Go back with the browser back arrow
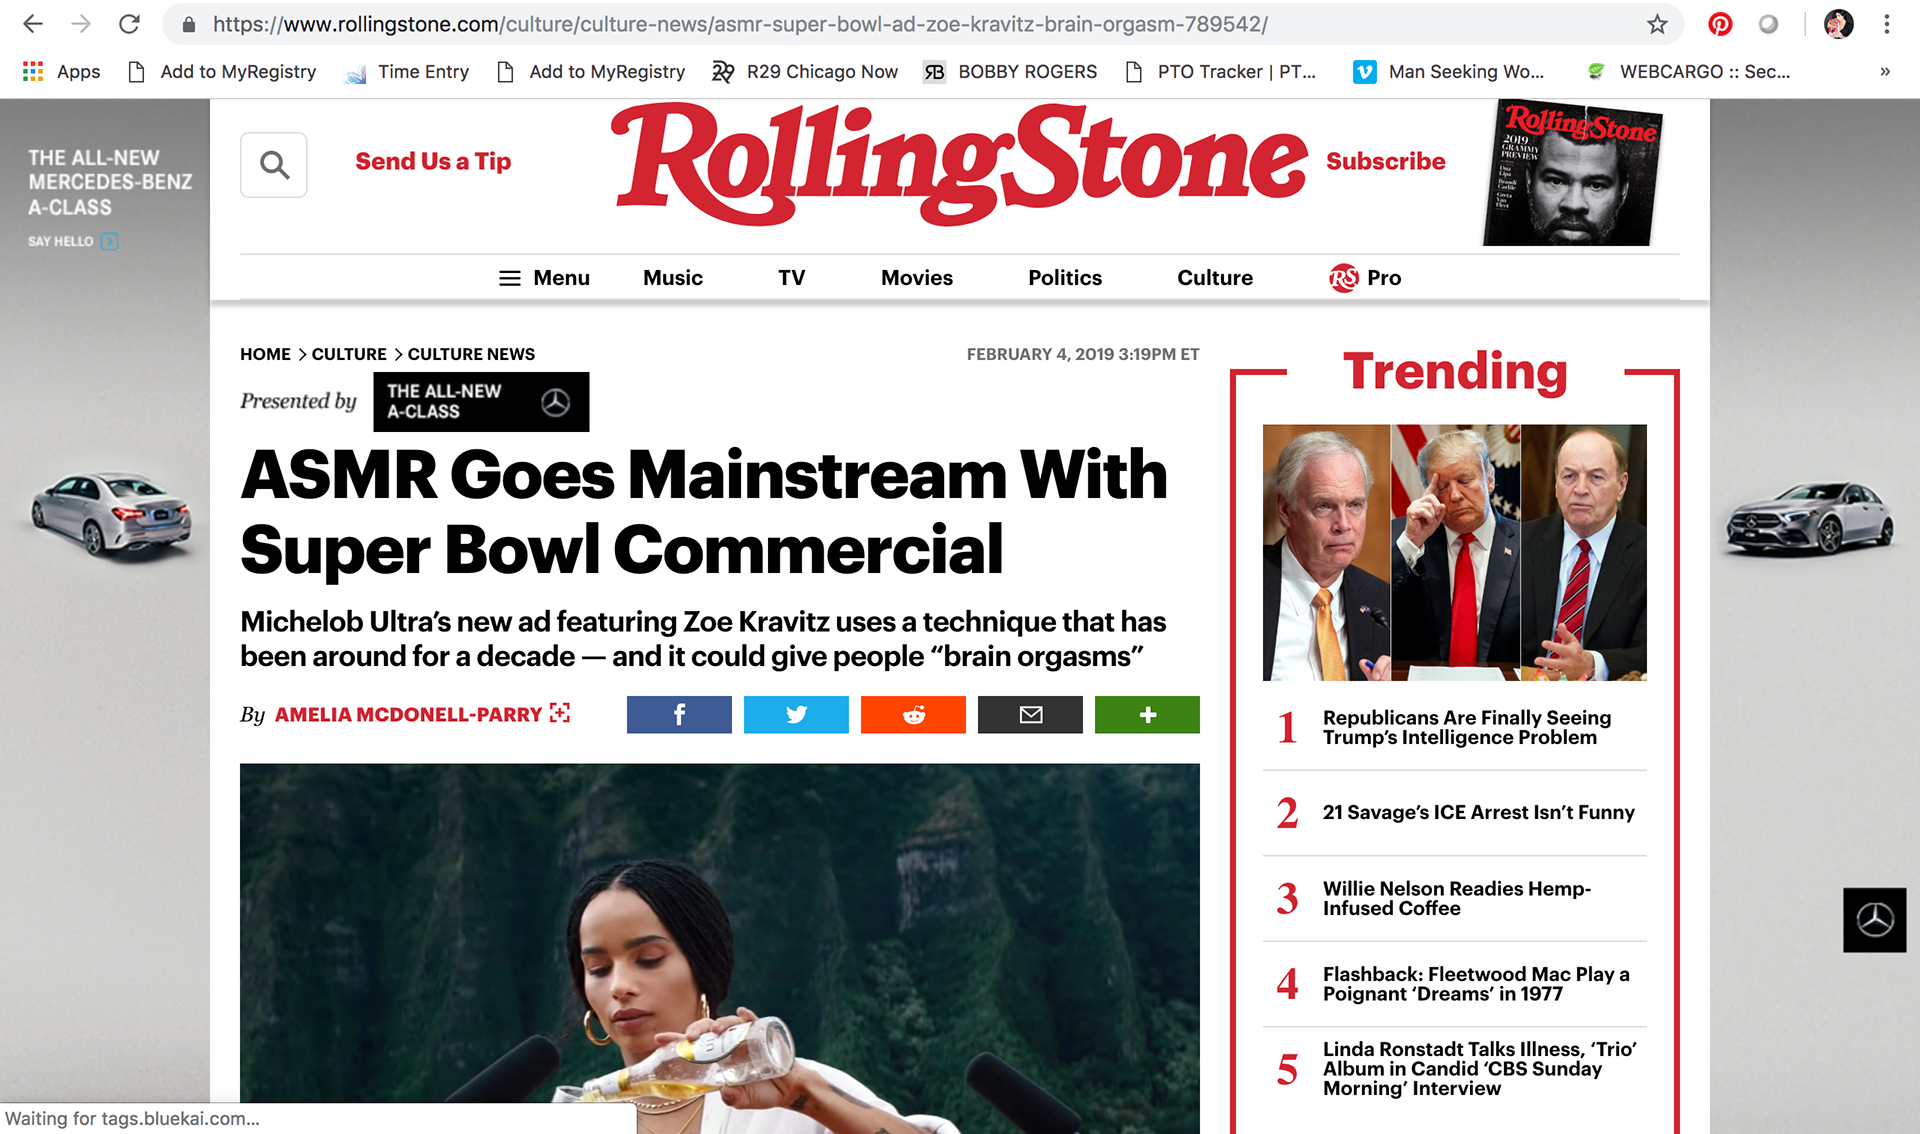The height and width of the screenshot is (1134, 1920). click(x=33, y=24)
